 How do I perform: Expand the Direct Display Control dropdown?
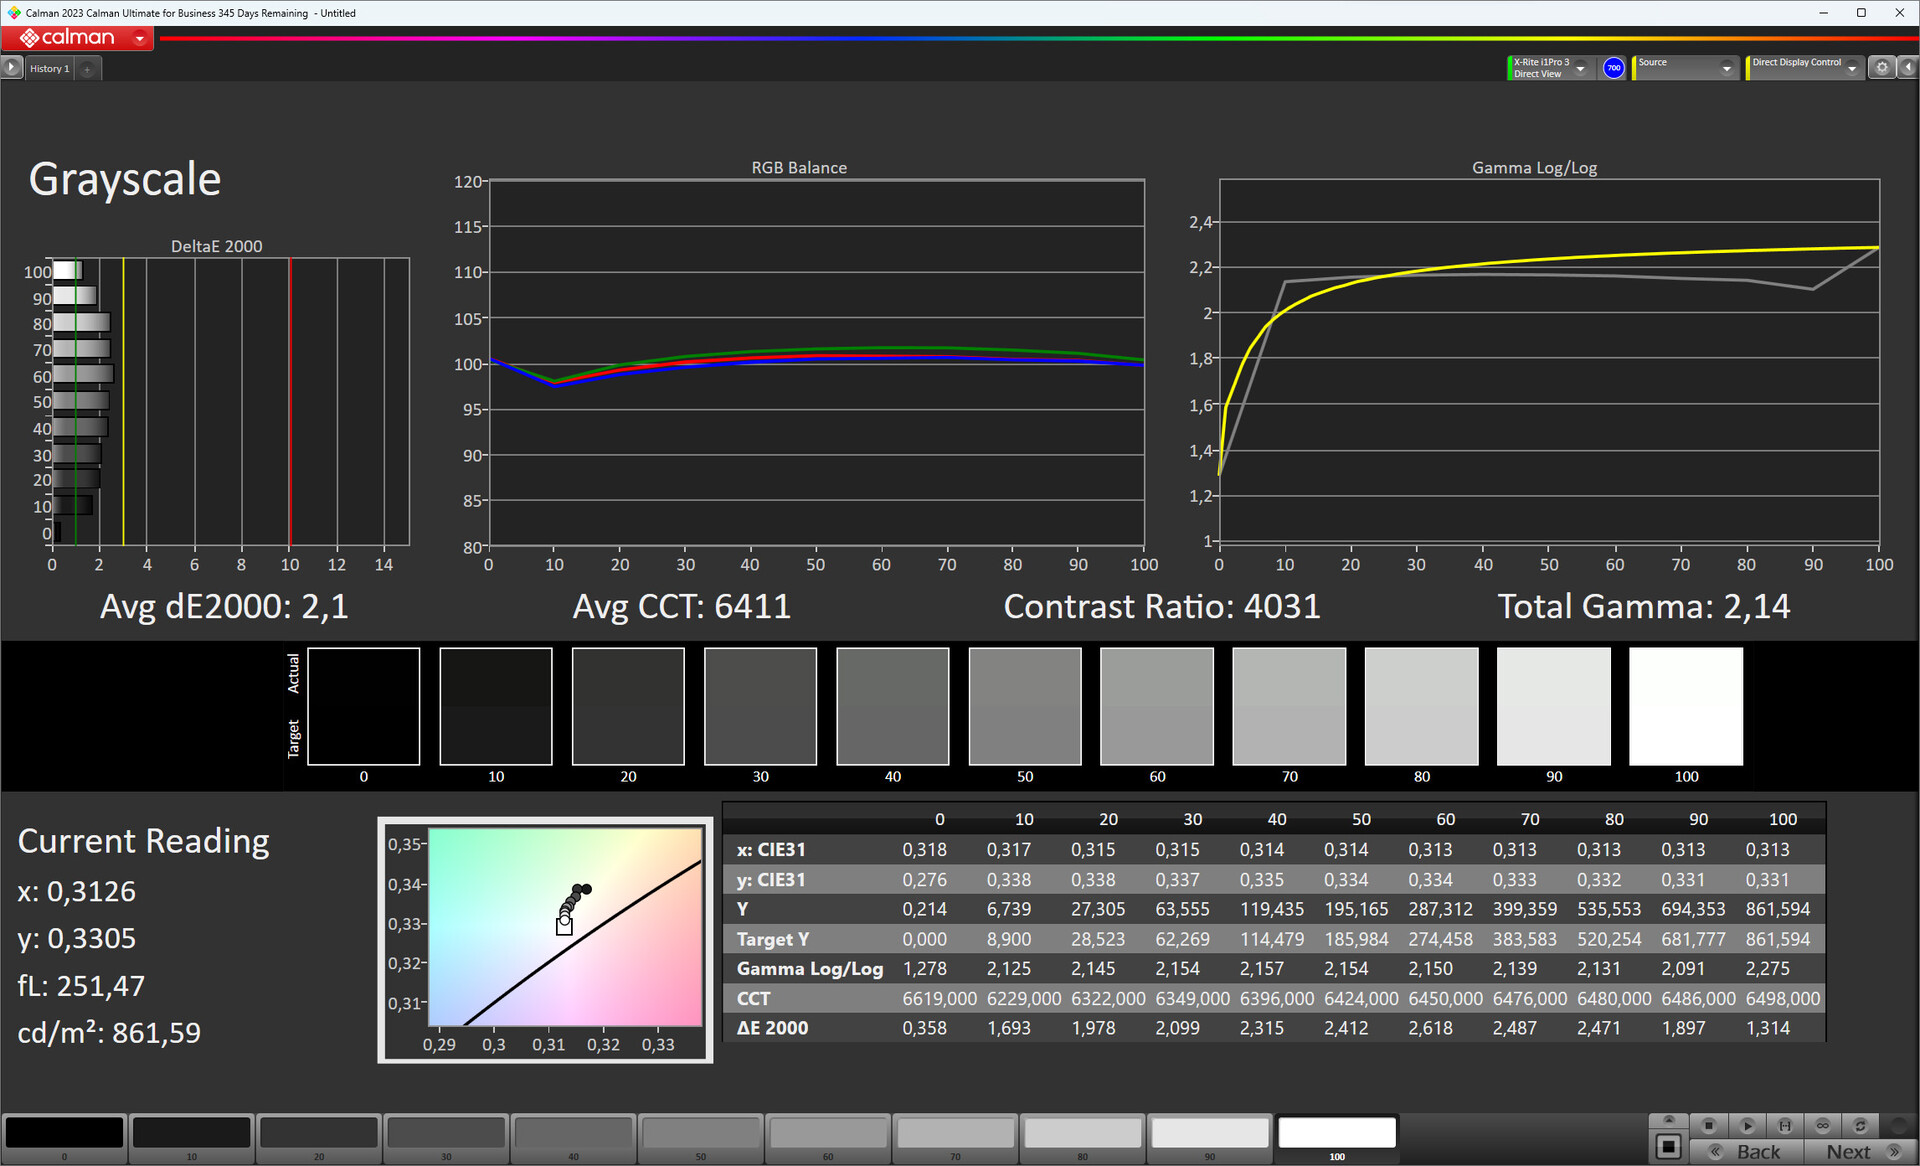pyautogui.click(x=1852, y=68)
